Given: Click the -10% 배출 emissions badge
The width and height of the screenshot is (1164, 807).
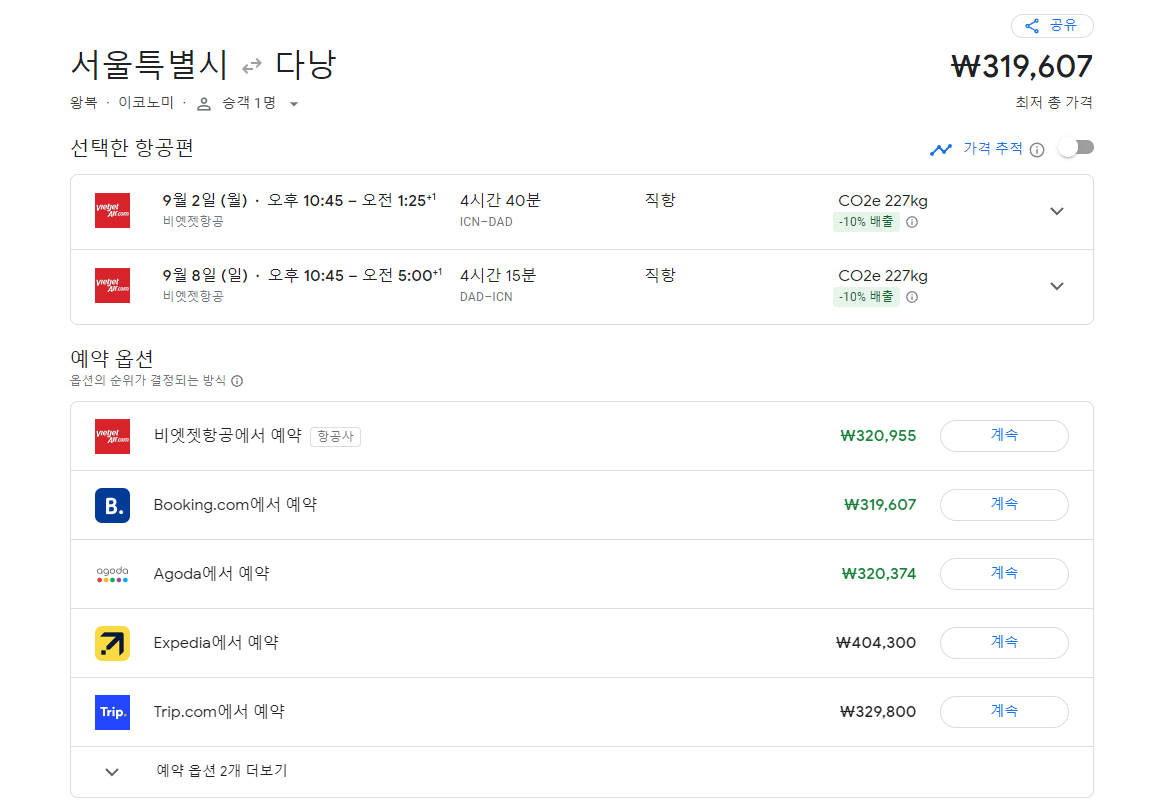Looking at the screenshot, I should [866, 222].
